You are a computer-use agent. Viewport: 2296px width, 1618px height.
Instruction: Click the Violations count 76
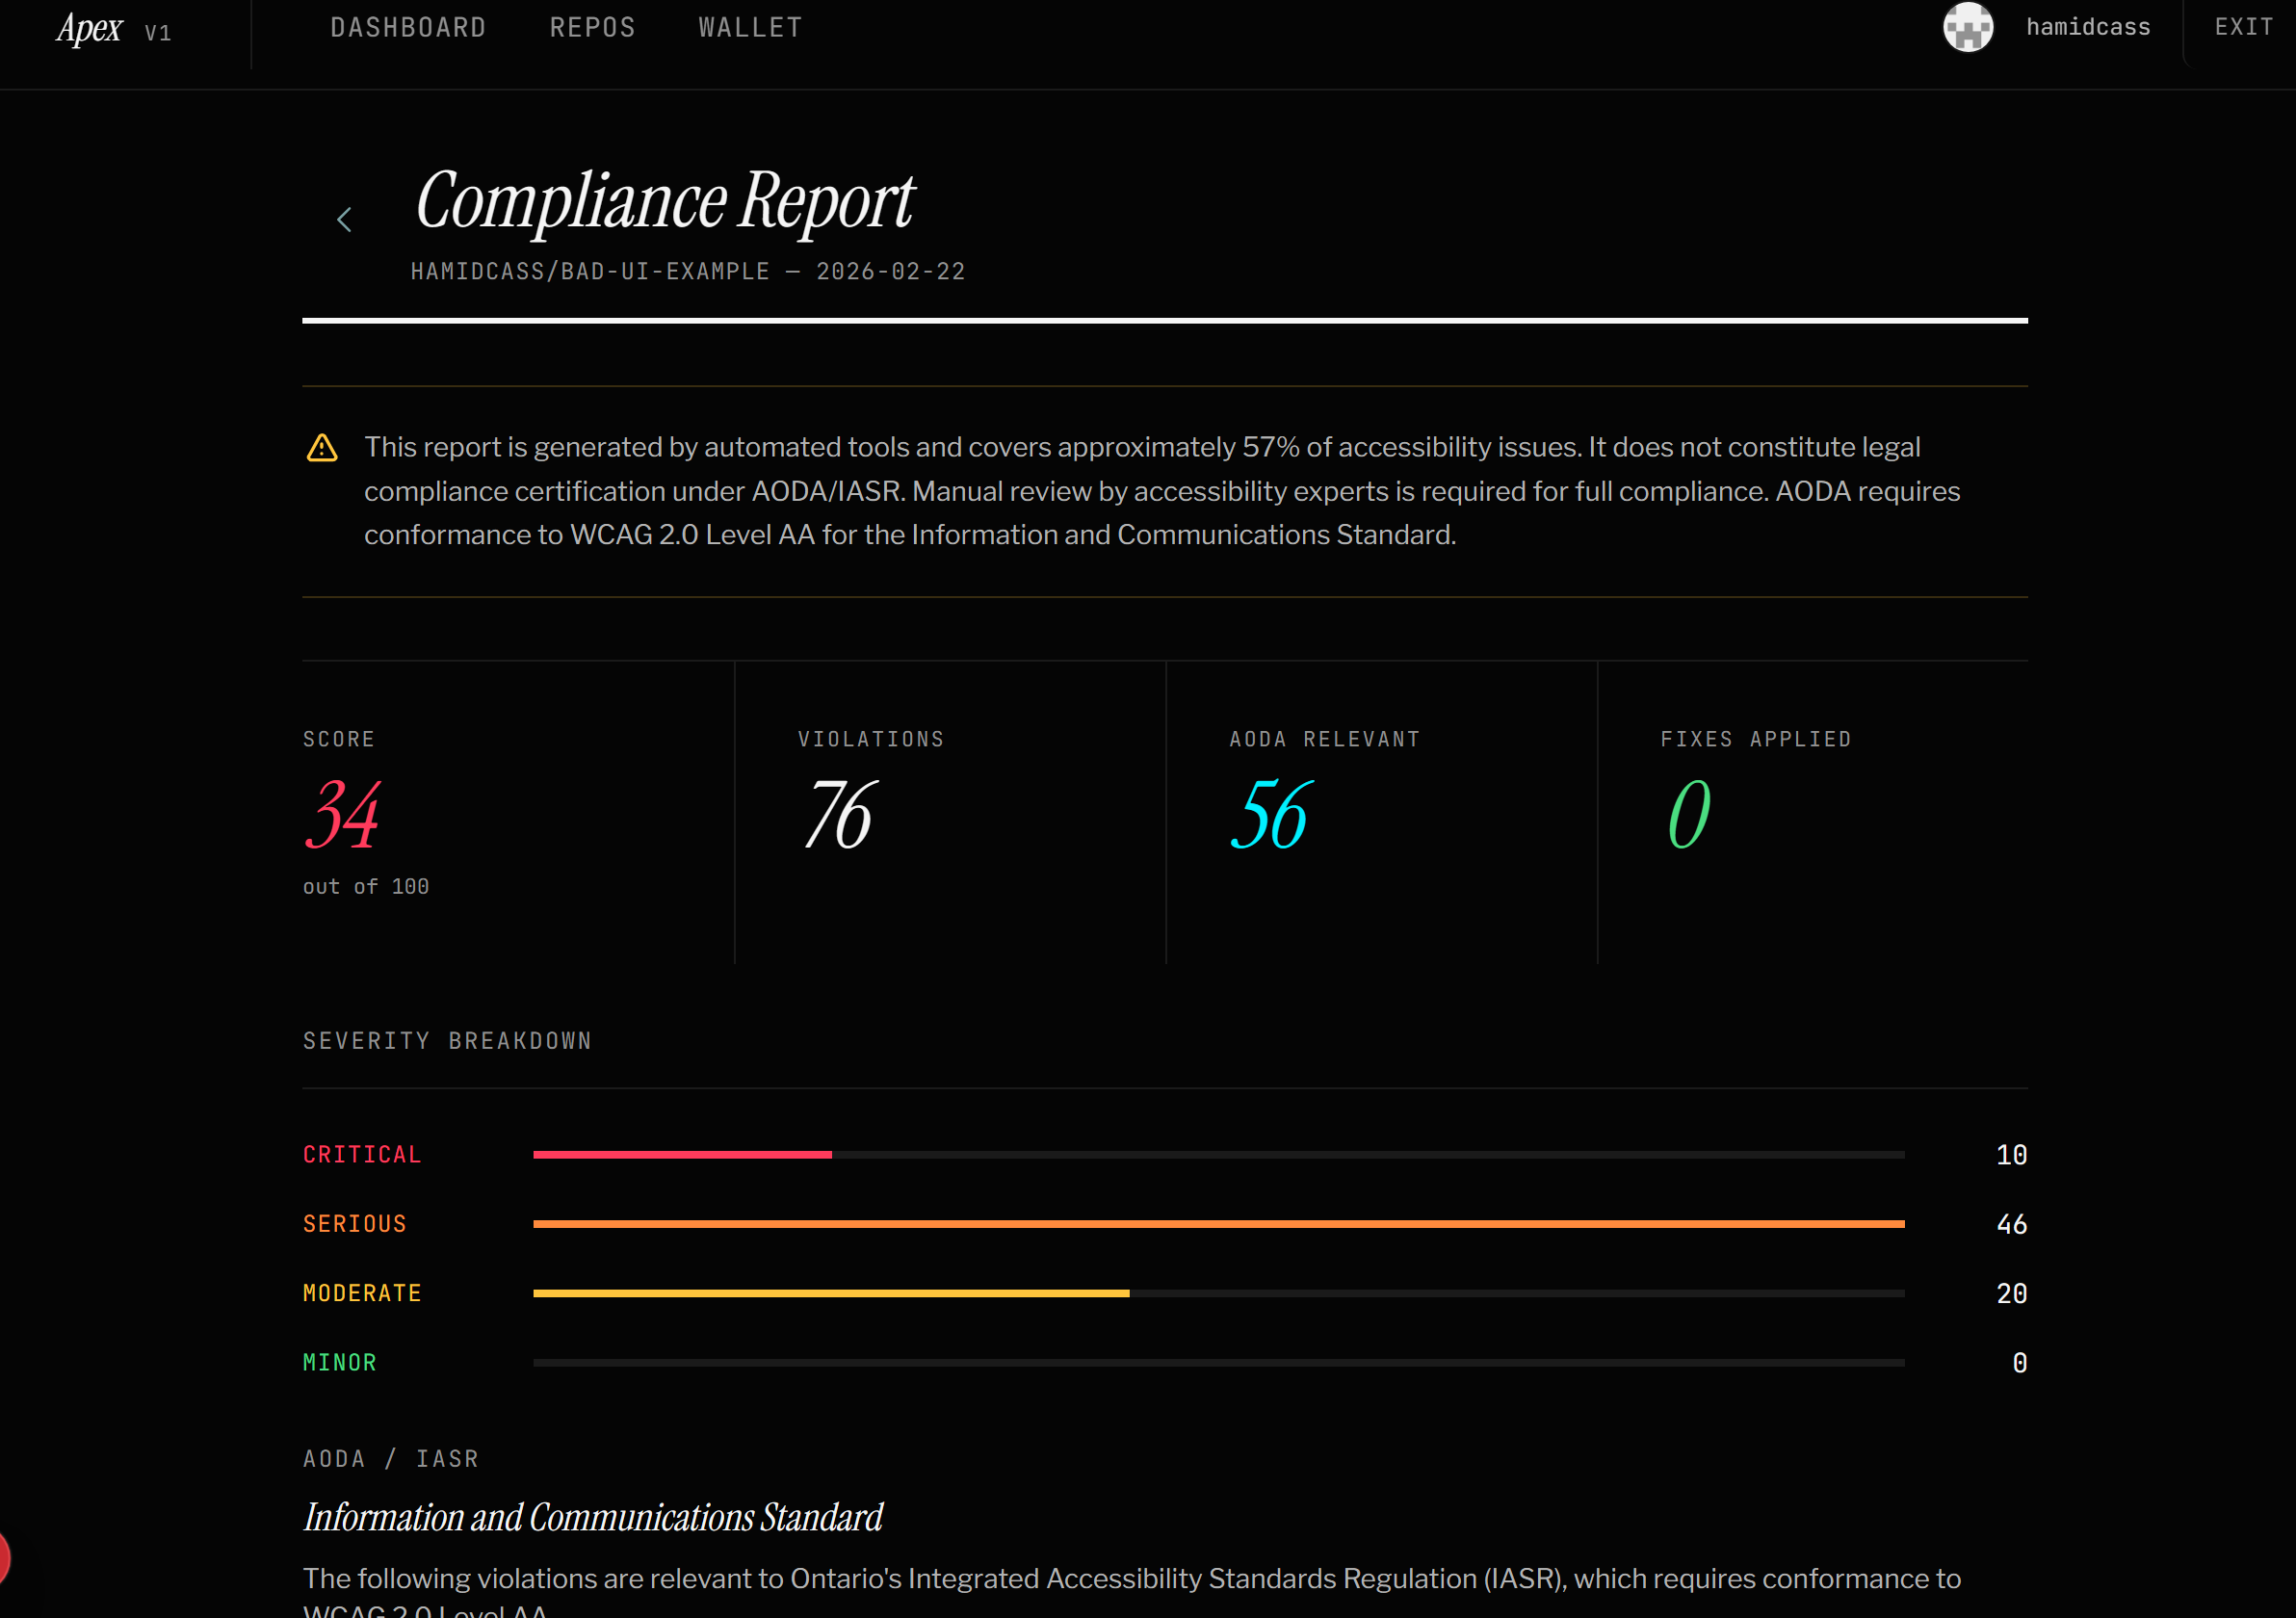pos(839,816)
